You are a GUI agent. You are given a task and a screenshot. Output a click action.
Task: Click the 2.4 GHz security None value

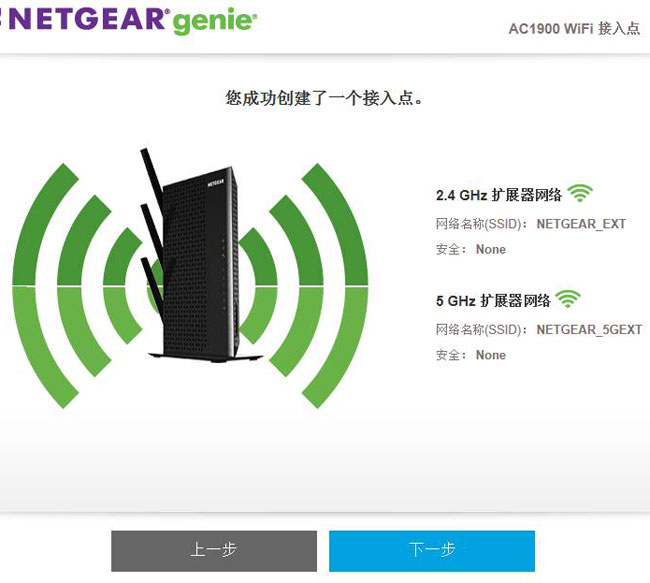[491, 249]
